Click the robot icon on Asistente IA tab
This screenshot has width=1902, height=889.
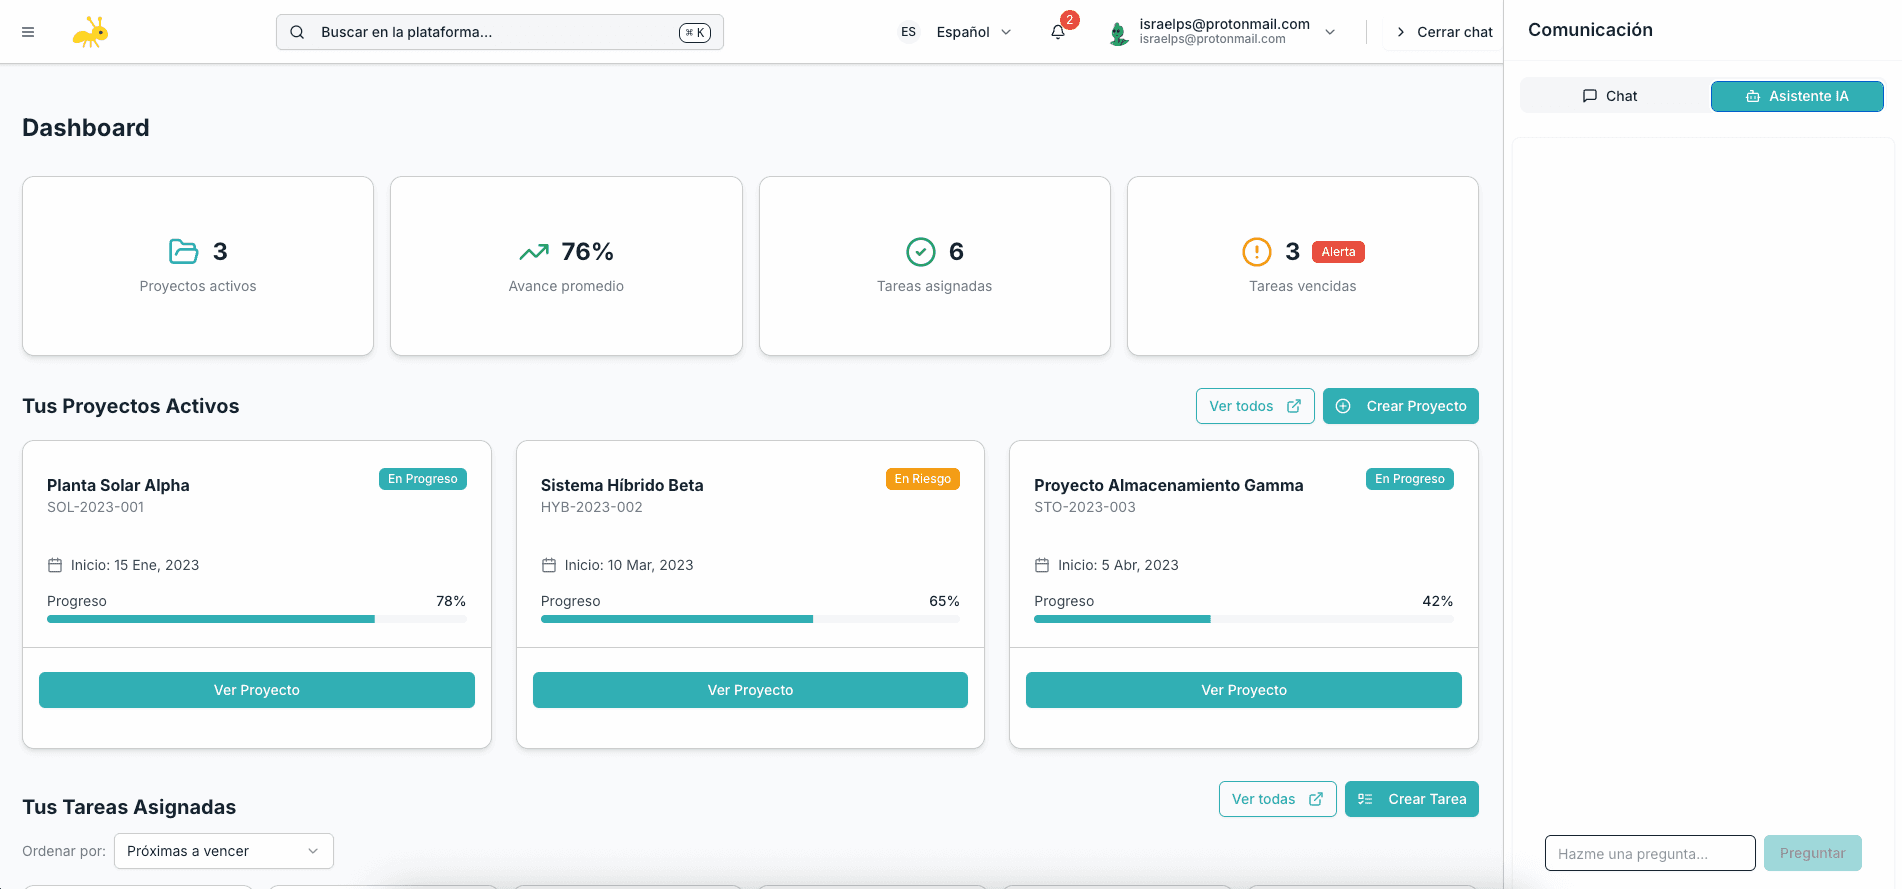(x=1753, y=96)
